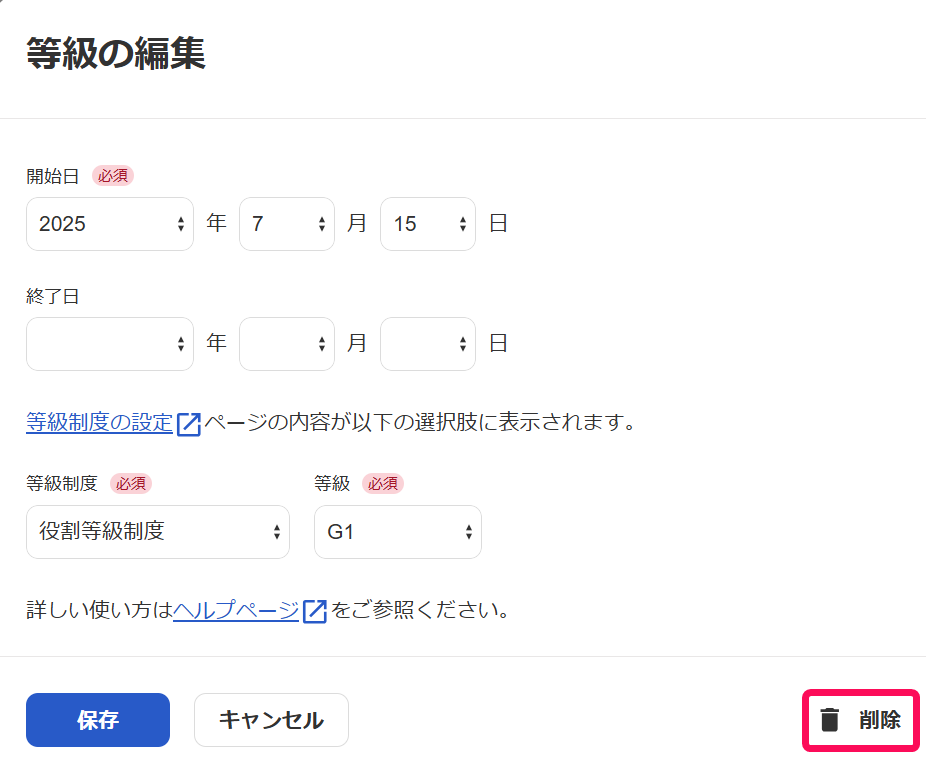Expand the empty 終了日 year dropdown

tap(110, 344)
